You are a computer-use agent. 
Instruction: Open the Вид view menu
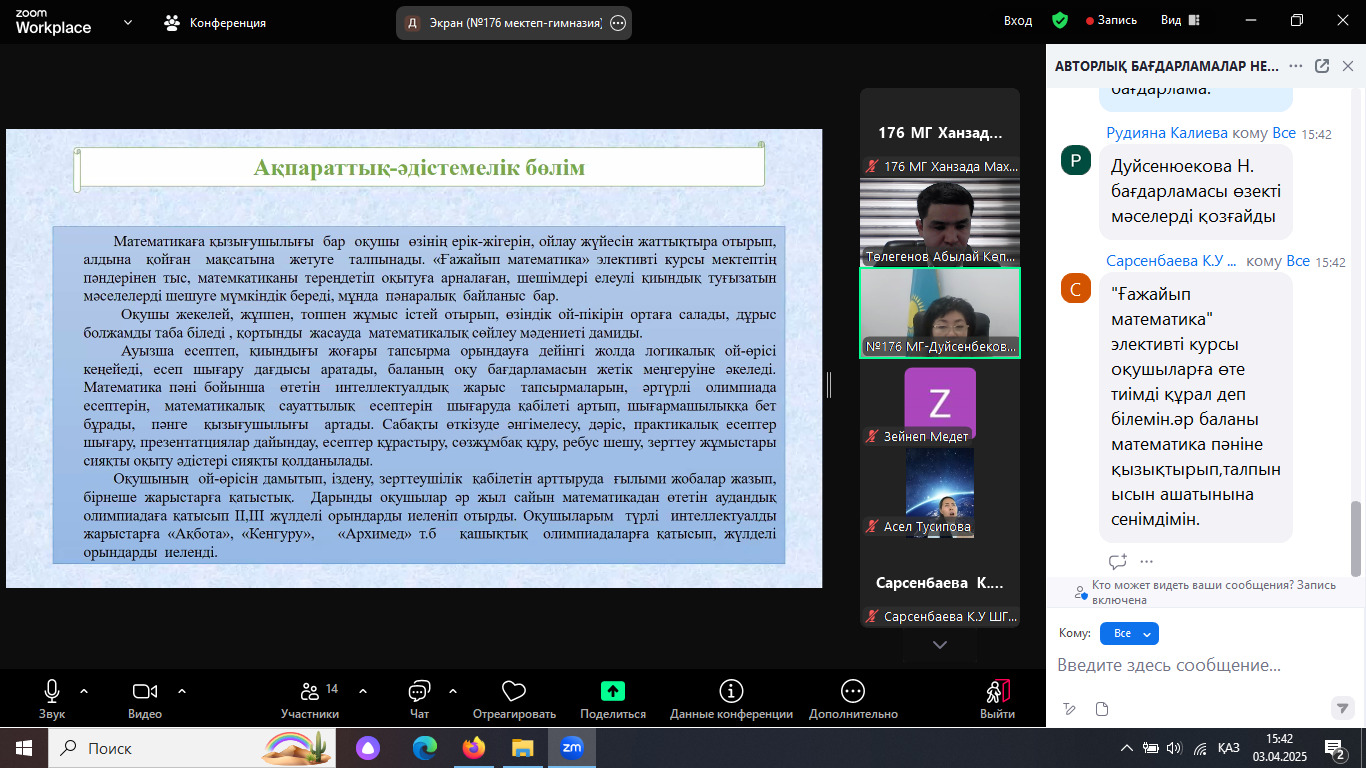[x=1177, y=21]
